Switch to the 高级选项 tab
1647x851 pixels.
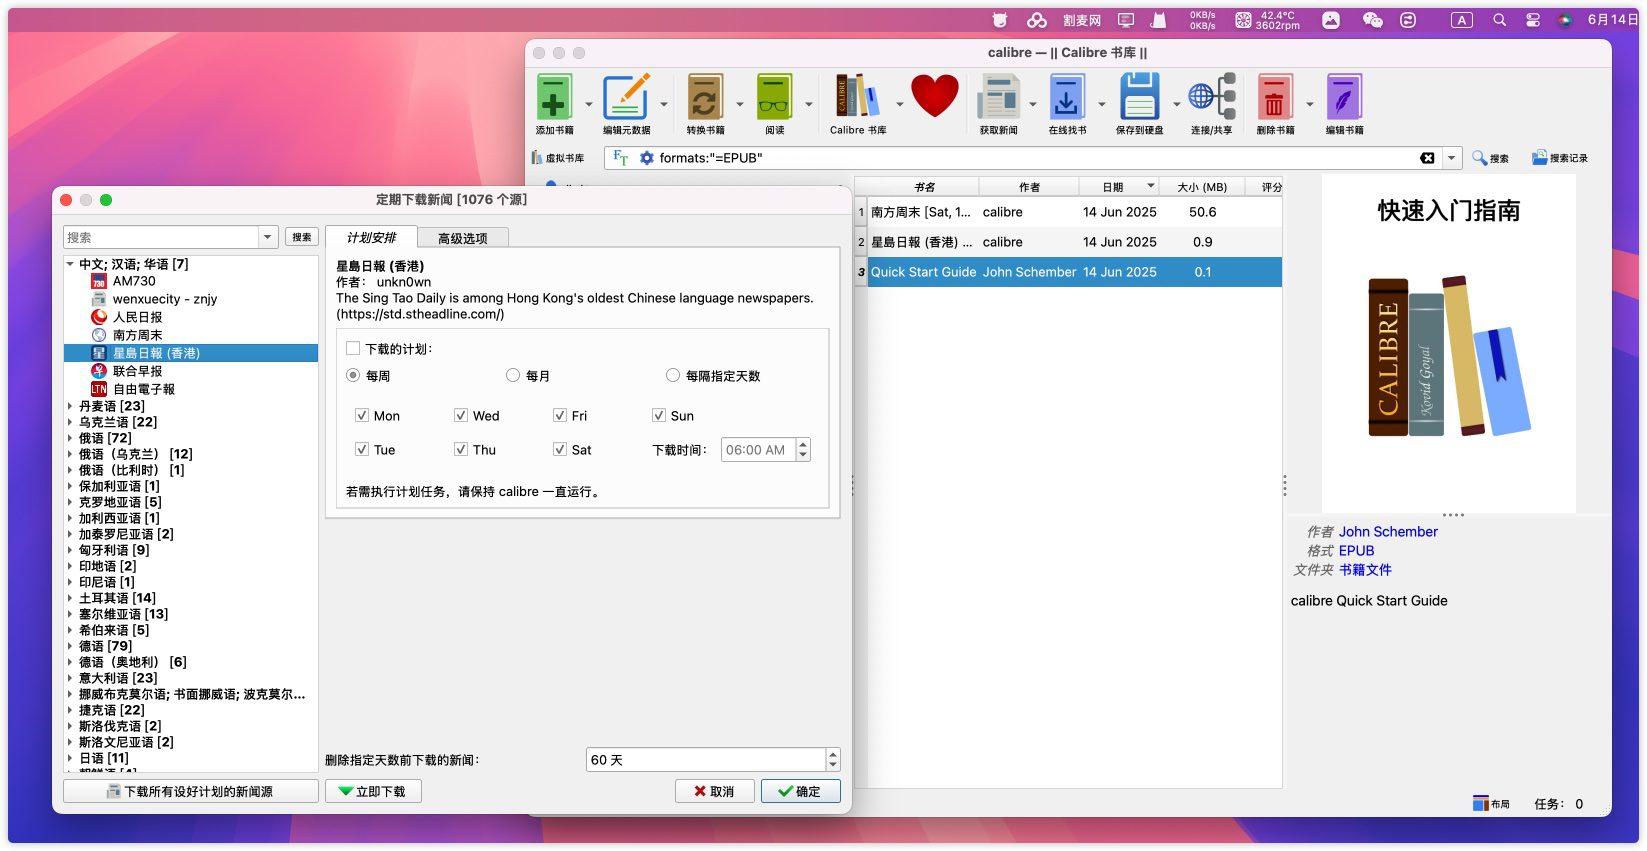tap(462, 238)
